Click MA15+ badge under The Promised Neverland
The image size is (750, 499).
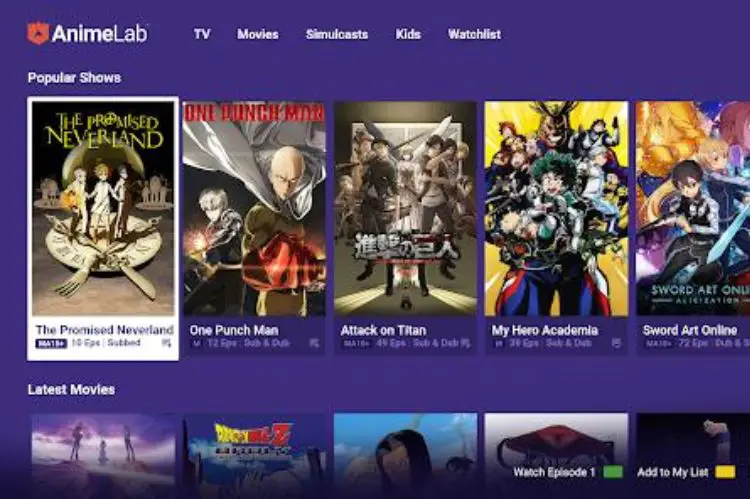click(x=51, y=343)
